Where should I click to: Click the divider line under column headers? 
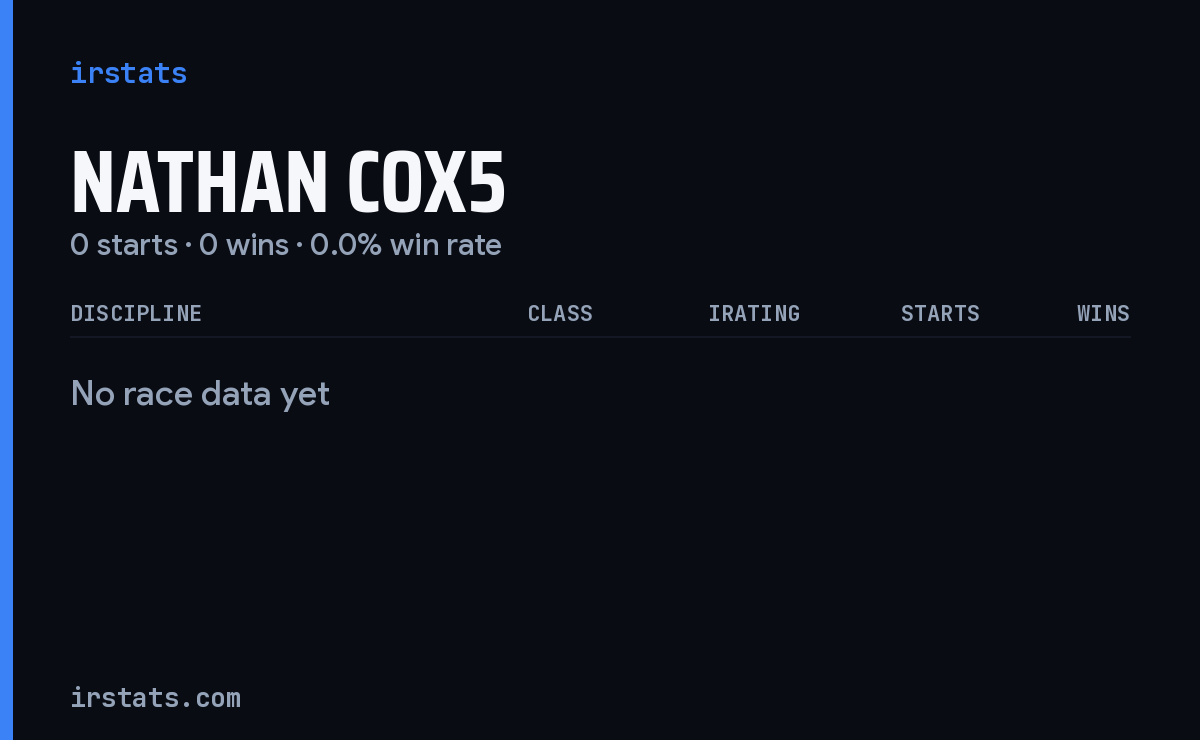(x=600, y=337)
